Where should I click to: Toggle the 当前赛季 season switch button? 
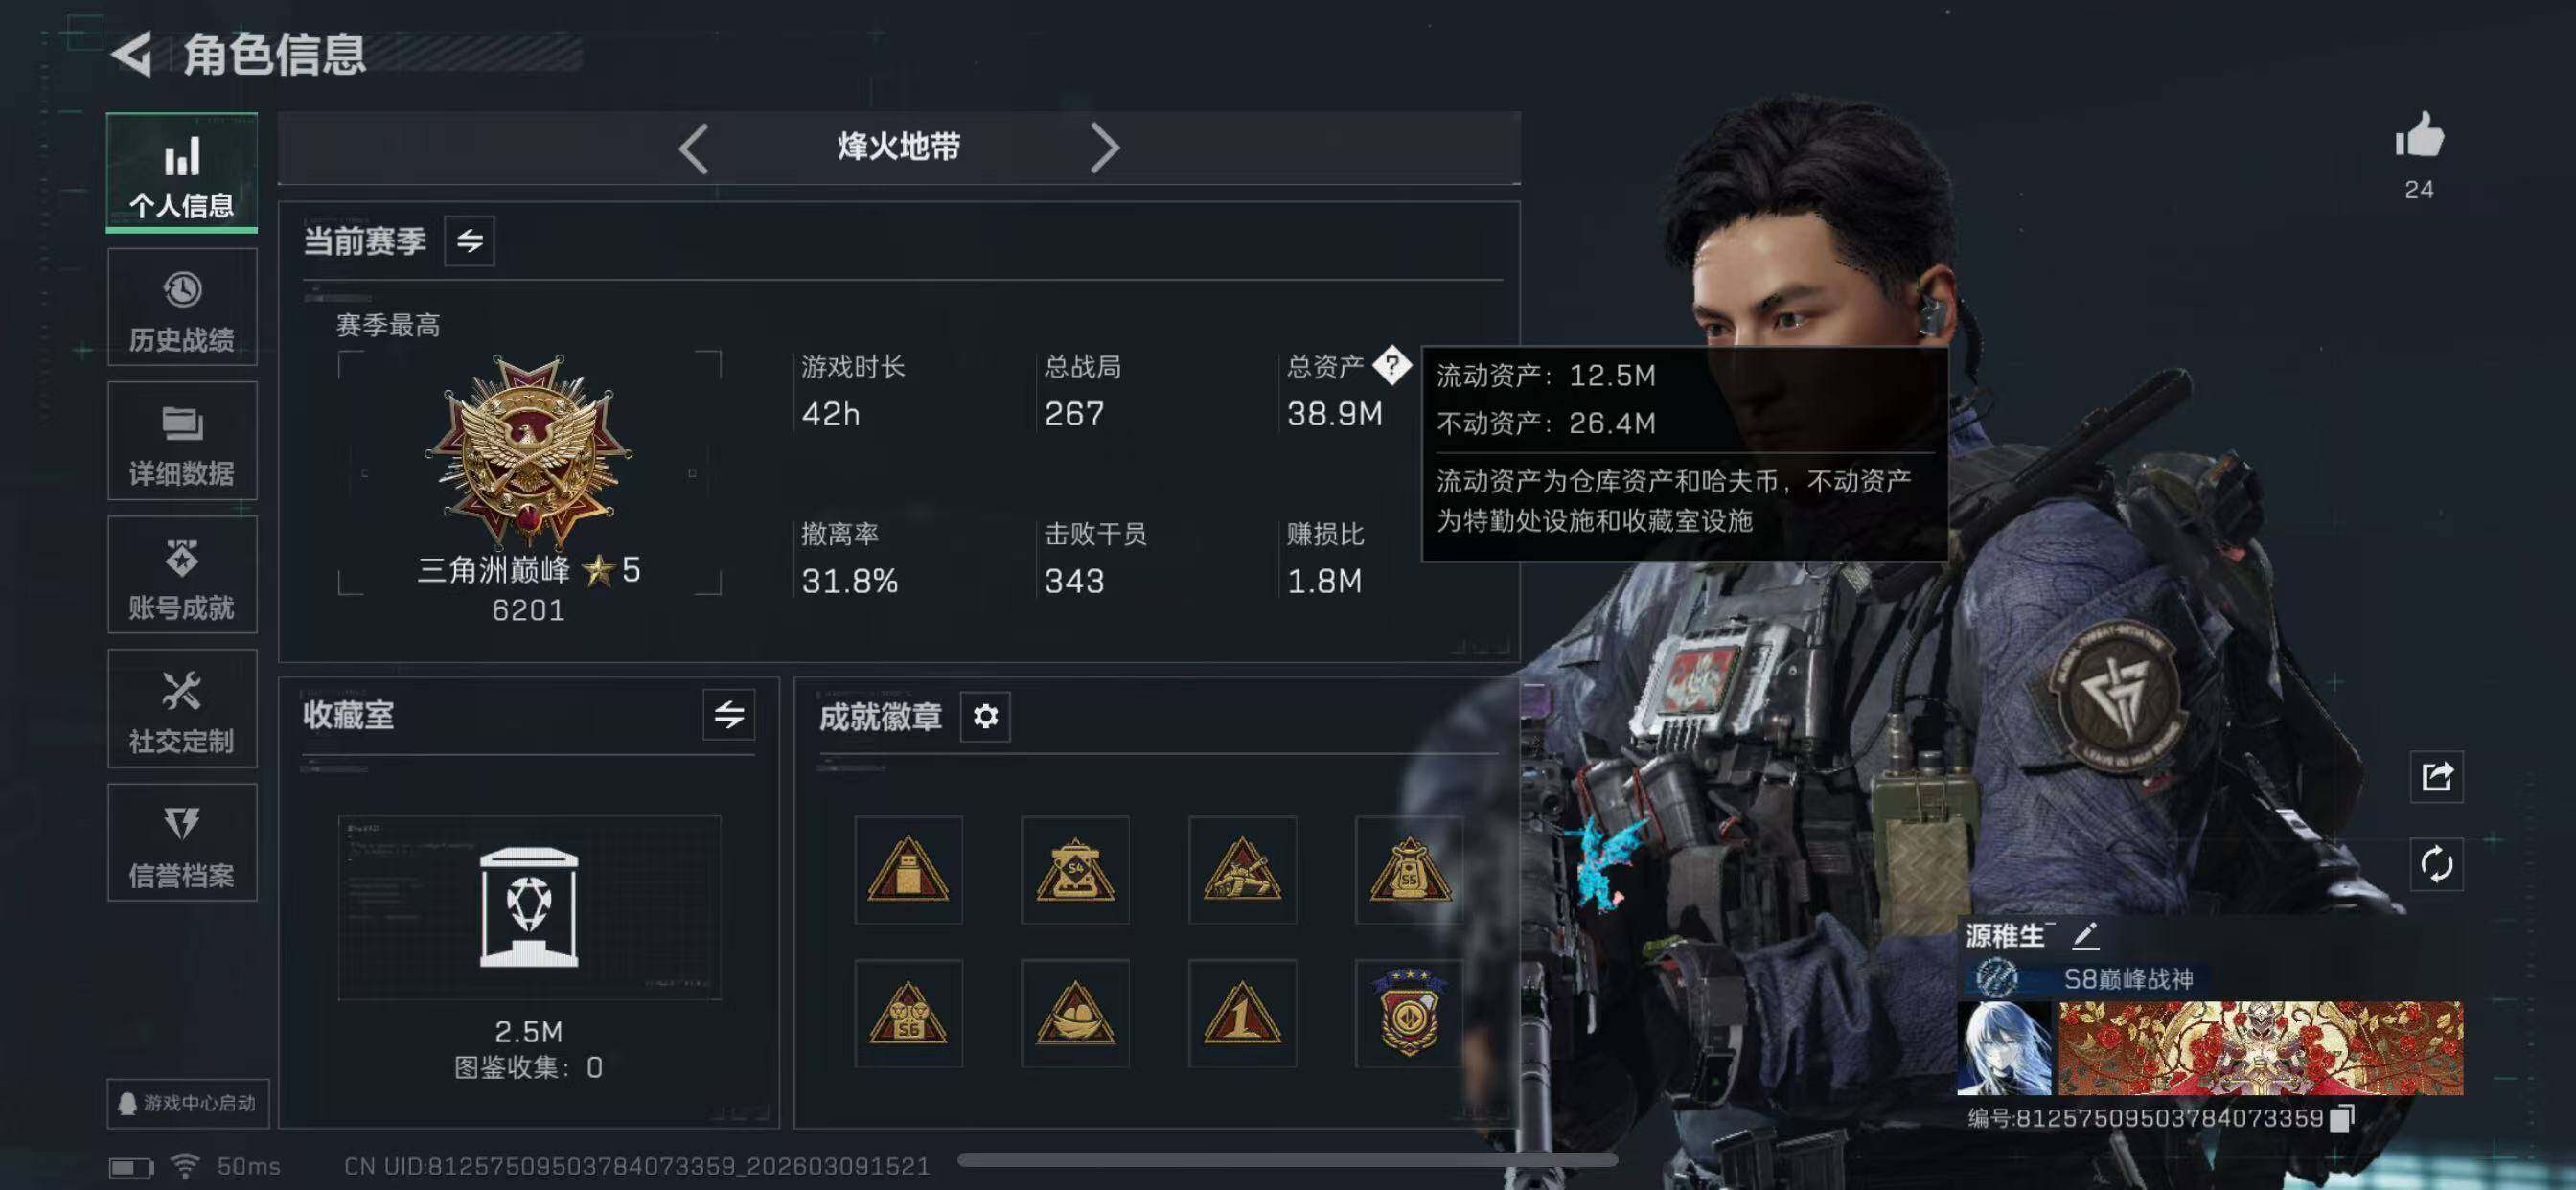click(469, 241)
